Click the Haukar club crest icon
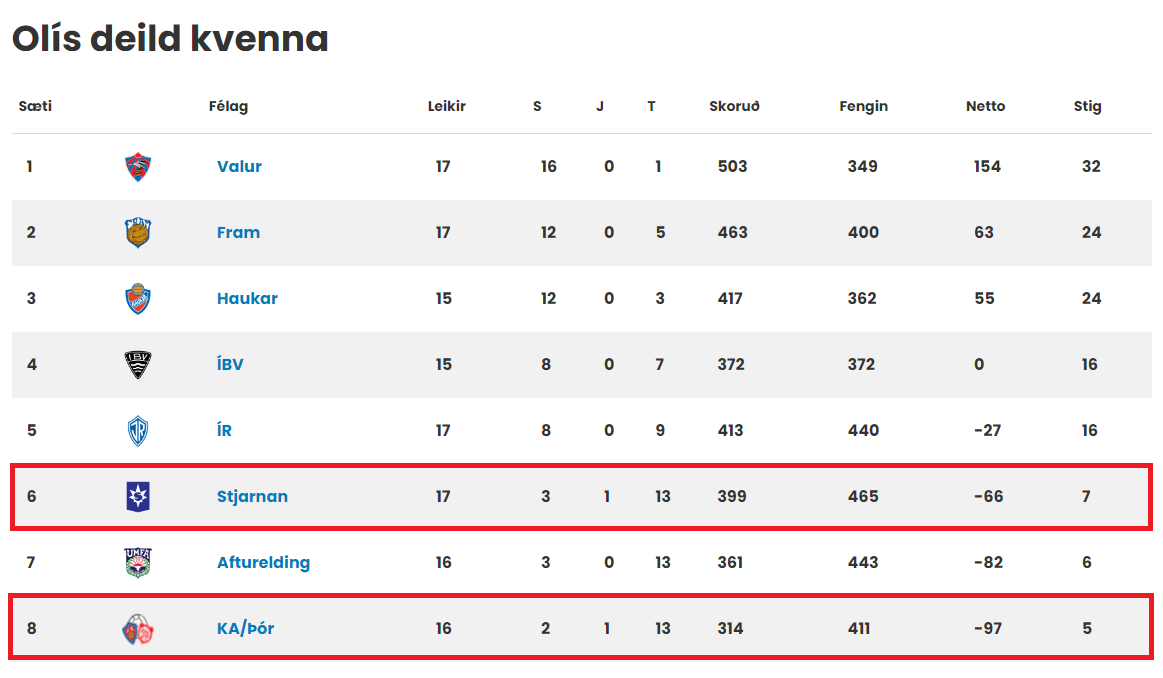 (x=138, y=299)
